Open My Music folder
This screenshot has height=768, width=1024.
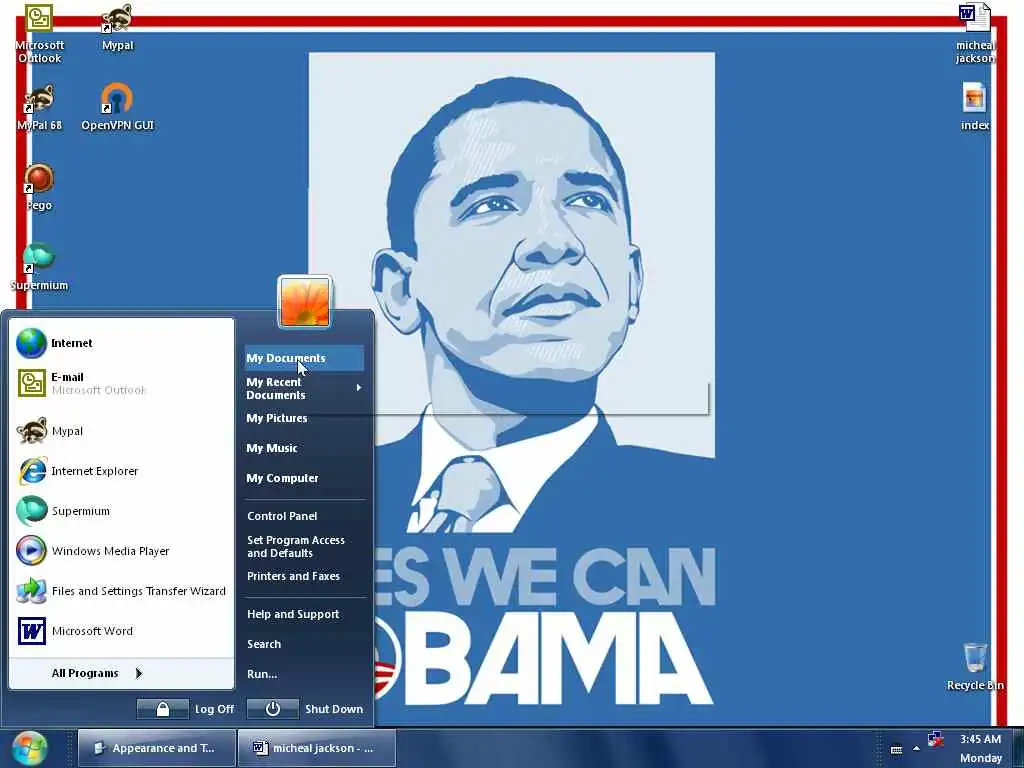304,448
